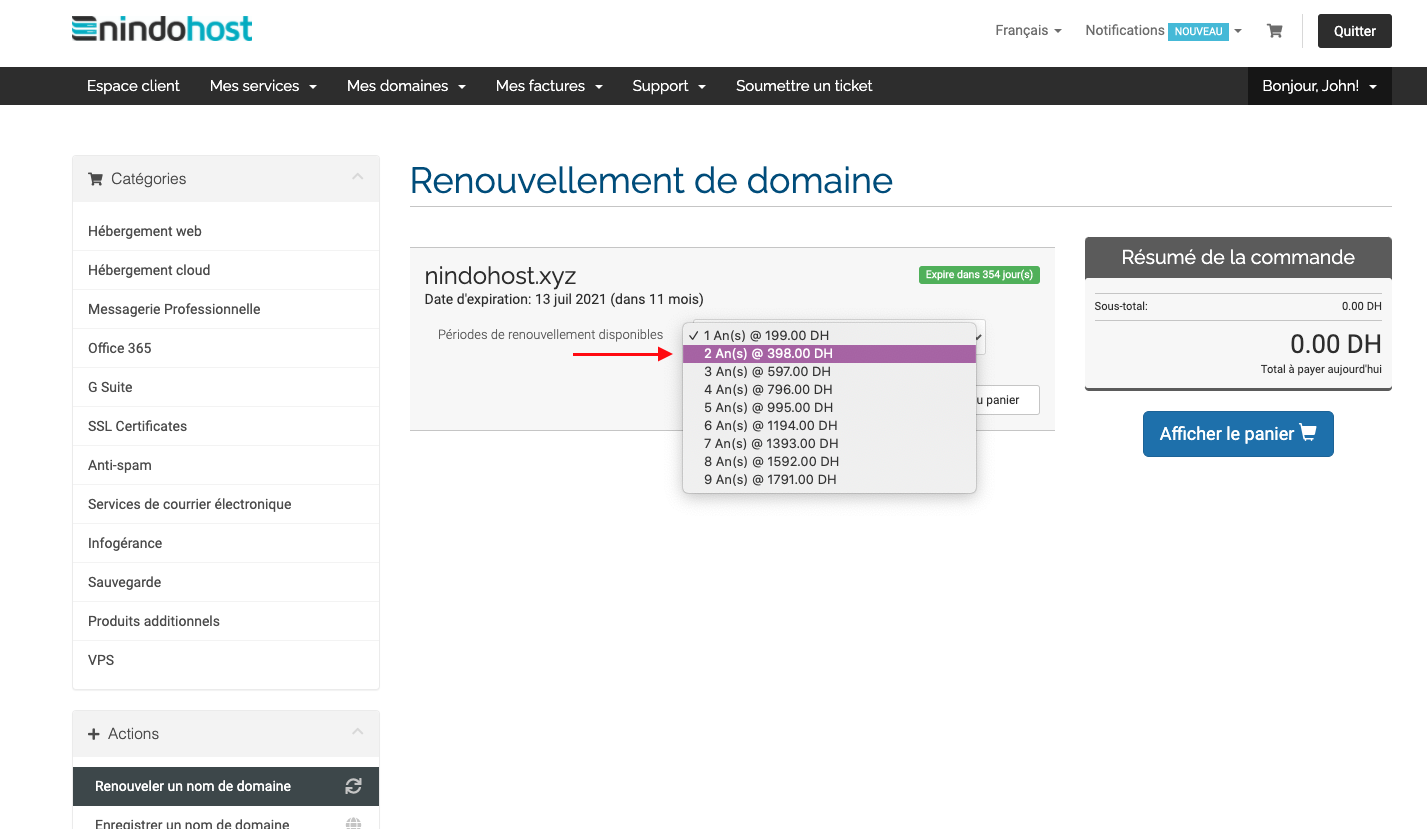The image size is (1427, 829).
Task: Click the Sous-total label
Action: [1121, 306]
